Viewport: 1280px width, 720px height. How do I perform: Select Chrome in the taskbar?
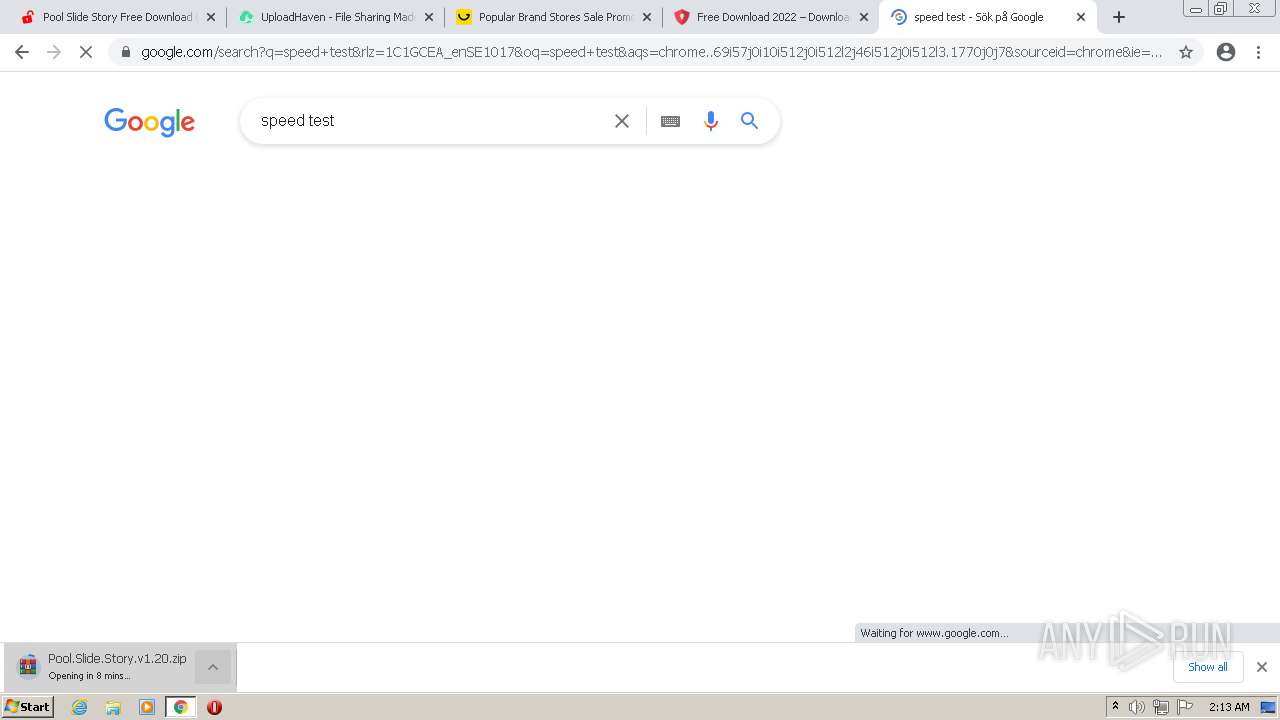pyautogui.click(x=180, y=707)
